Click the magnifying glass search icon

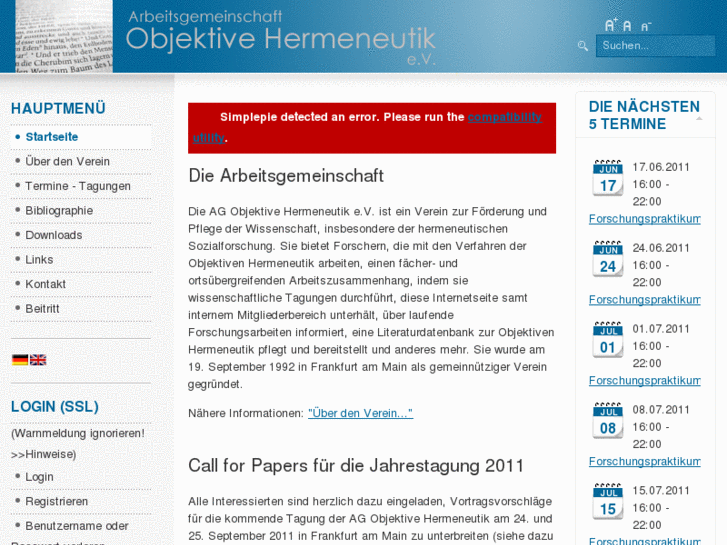tap(583, 45)
